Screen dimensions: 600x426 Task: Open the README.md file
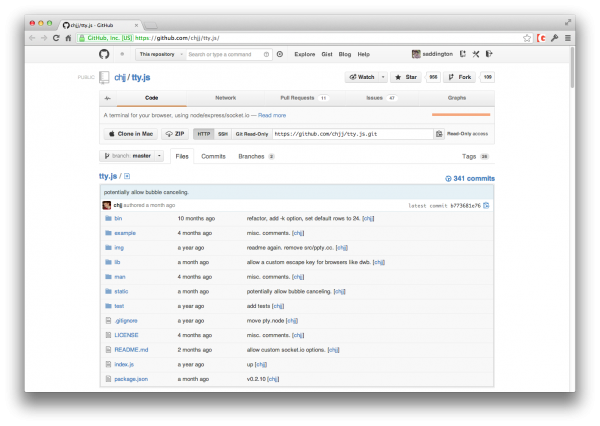(131, 350)
